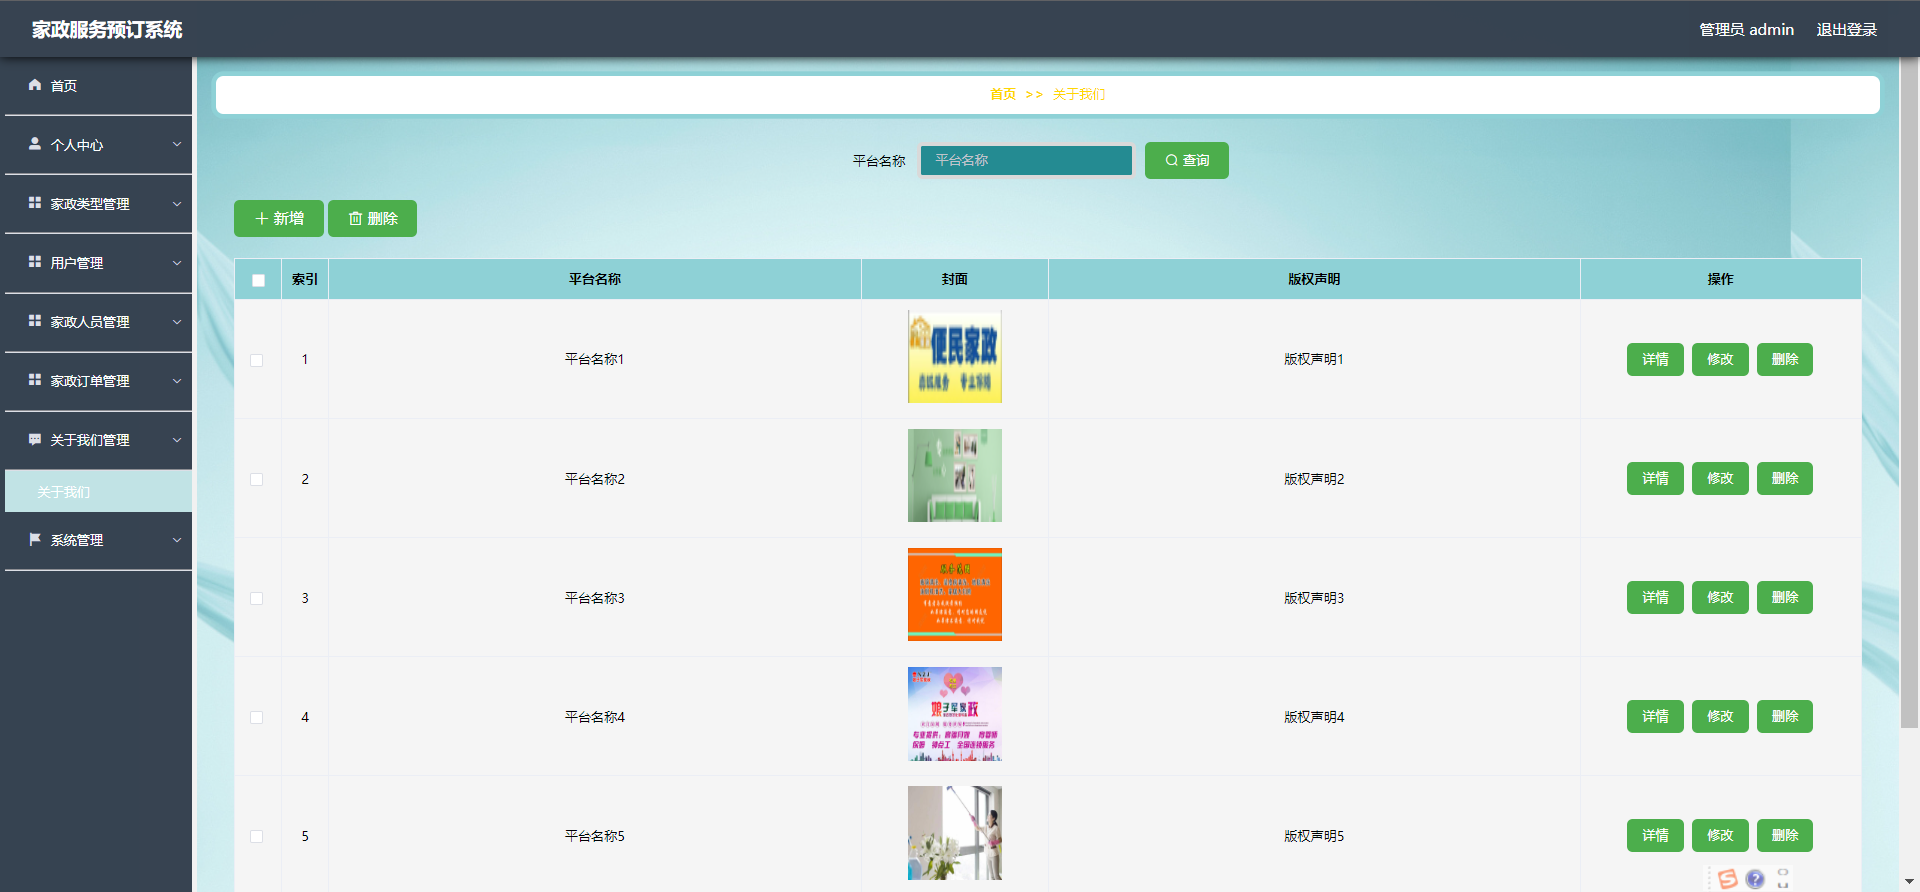
Task: Collapse the 关于我们管理 chevron
Action: (x=177, y=439)
